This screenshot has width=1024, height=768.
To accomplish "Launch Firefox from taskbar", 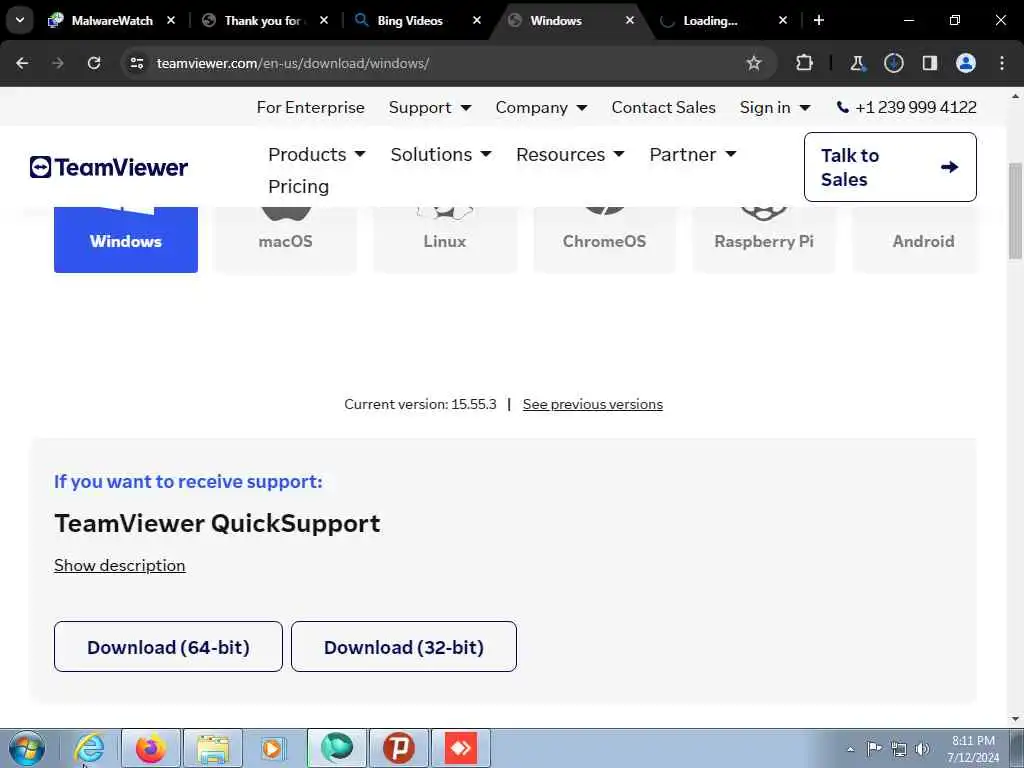I will tap(151, 748).
